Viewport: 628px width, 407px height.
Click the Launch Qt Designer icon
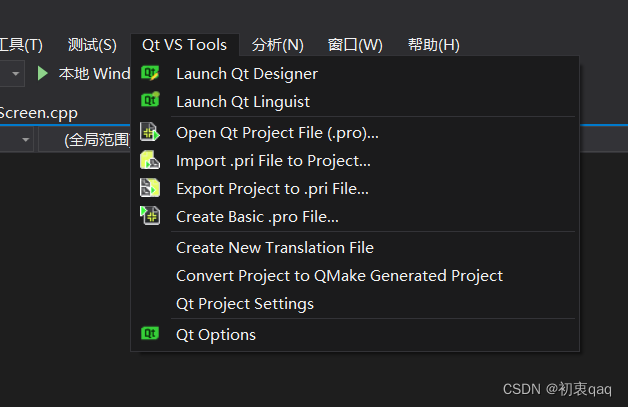[150, 73]
